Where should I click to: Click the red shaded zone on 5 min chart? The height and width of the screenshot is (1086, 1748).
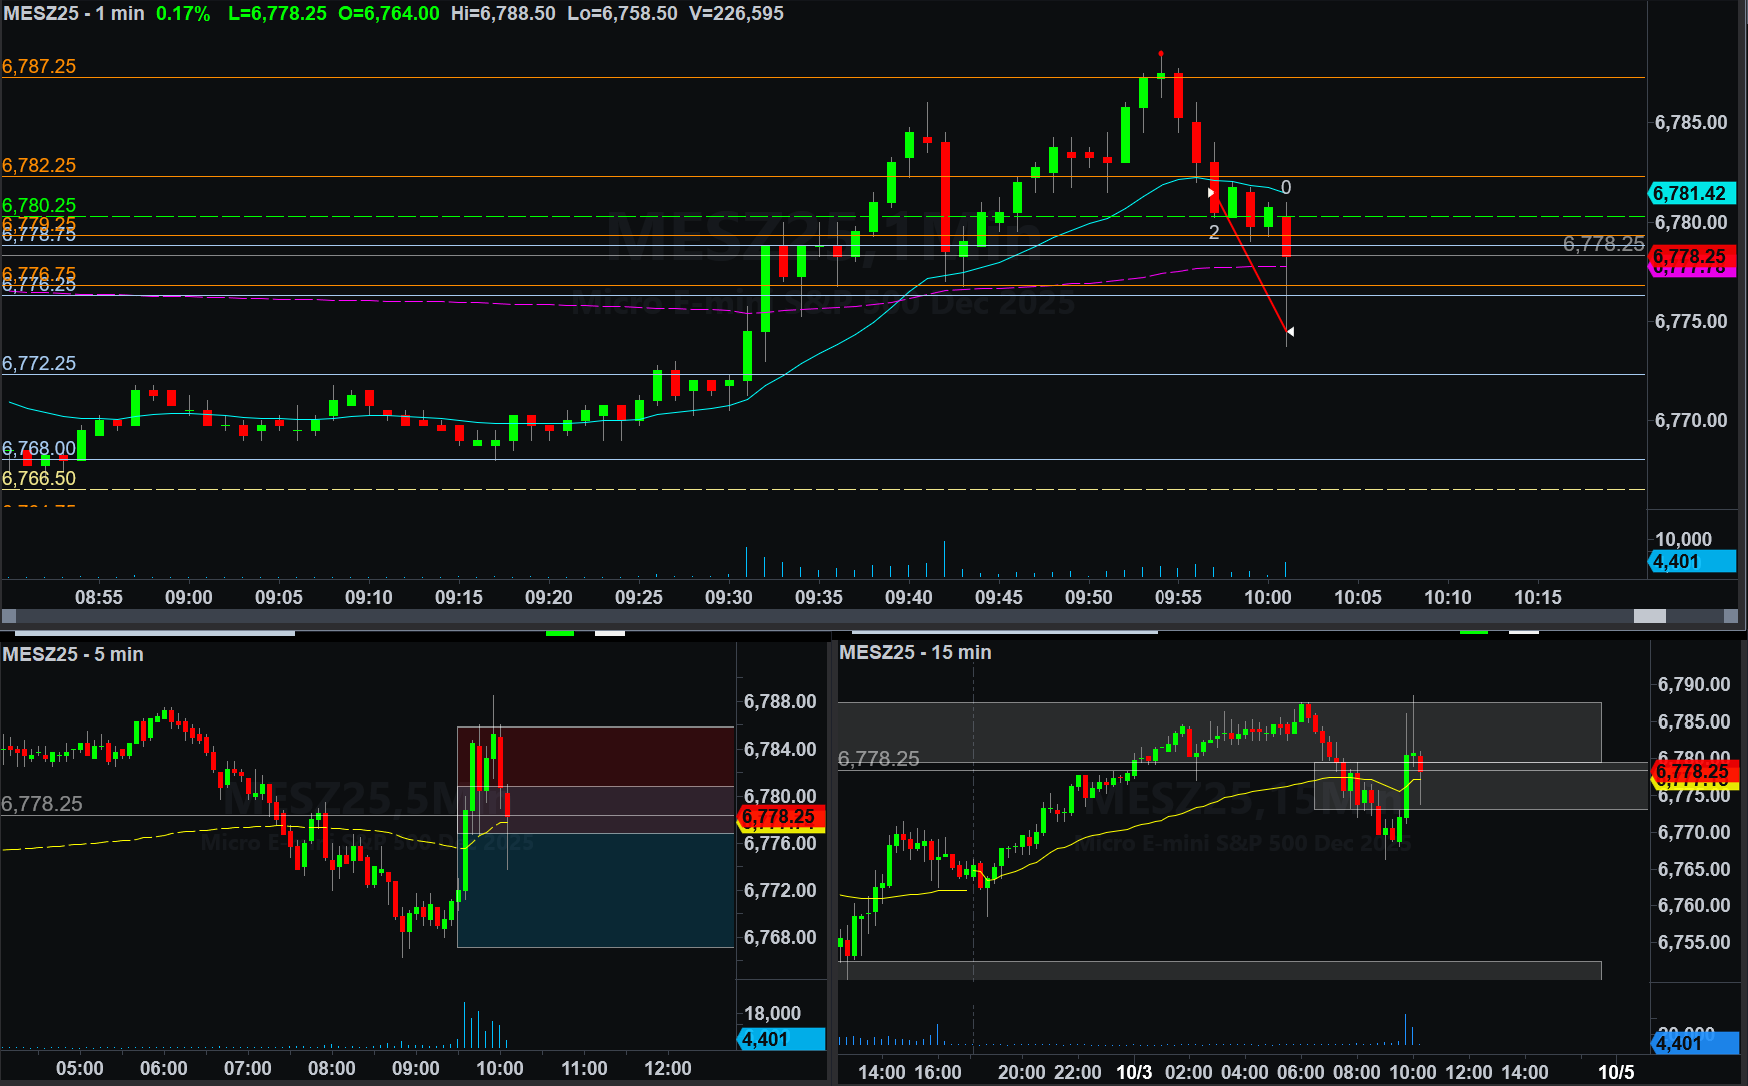tap(596, 755)
